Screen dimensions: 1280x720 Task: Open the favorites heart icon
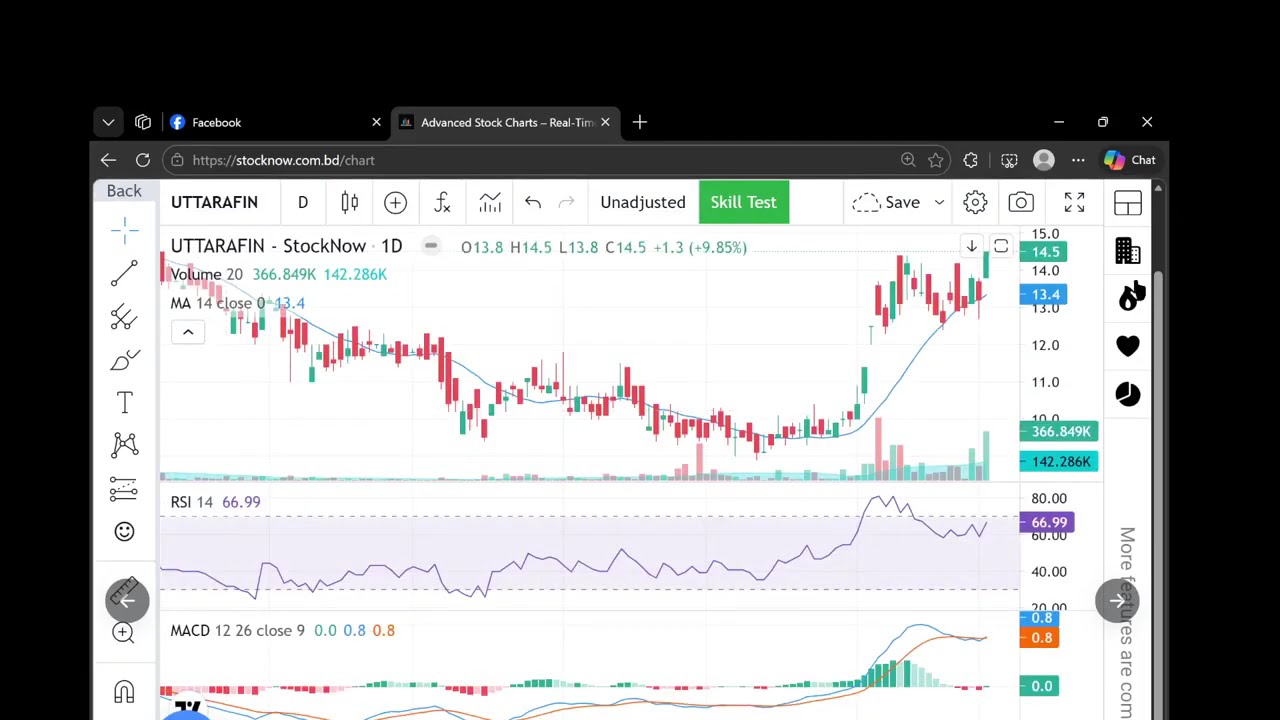coord(1128,345)
